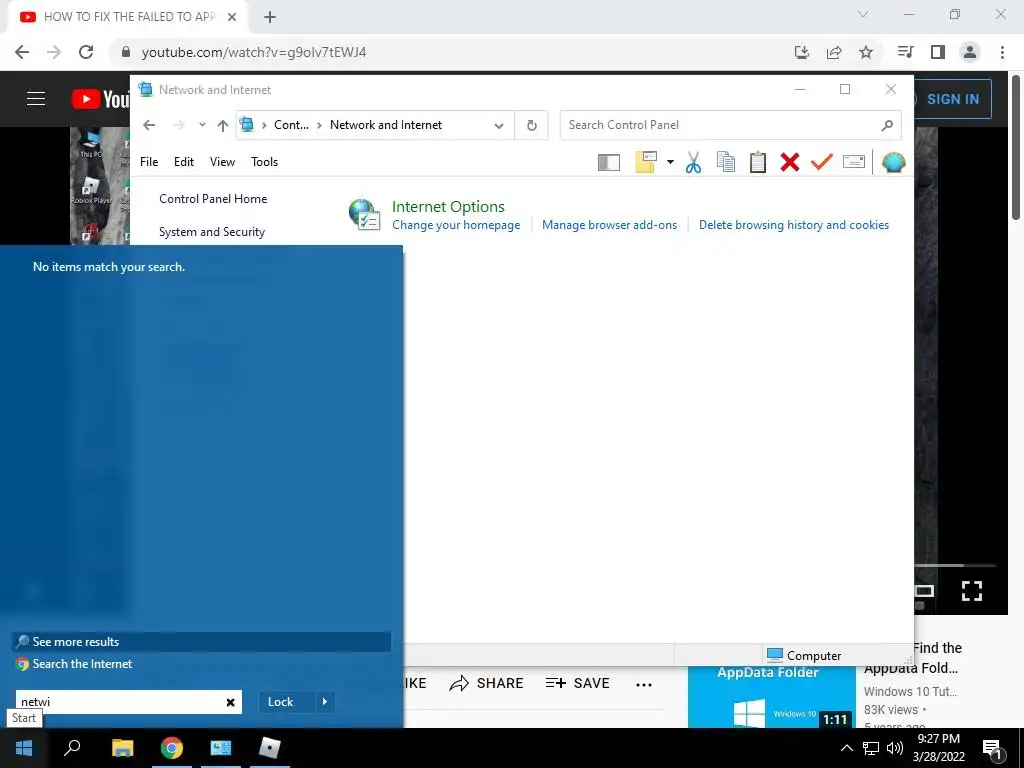
Task: Open Chrome from the taskbar
Action: click(172, 748)
